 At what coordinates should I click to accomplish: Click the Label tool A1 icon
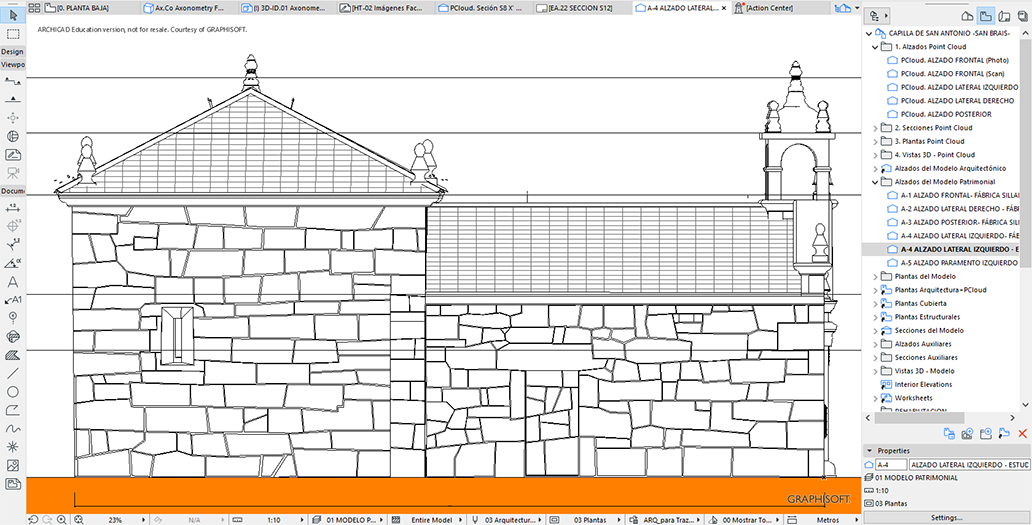pos(13,299)
